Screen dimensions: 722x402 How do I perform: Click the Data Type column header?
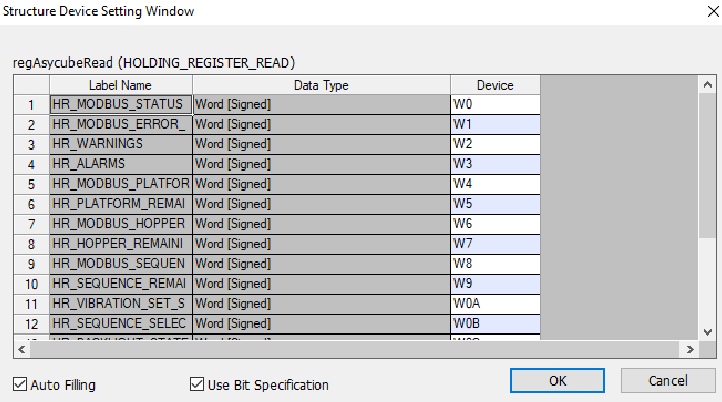tap(320, 85)
